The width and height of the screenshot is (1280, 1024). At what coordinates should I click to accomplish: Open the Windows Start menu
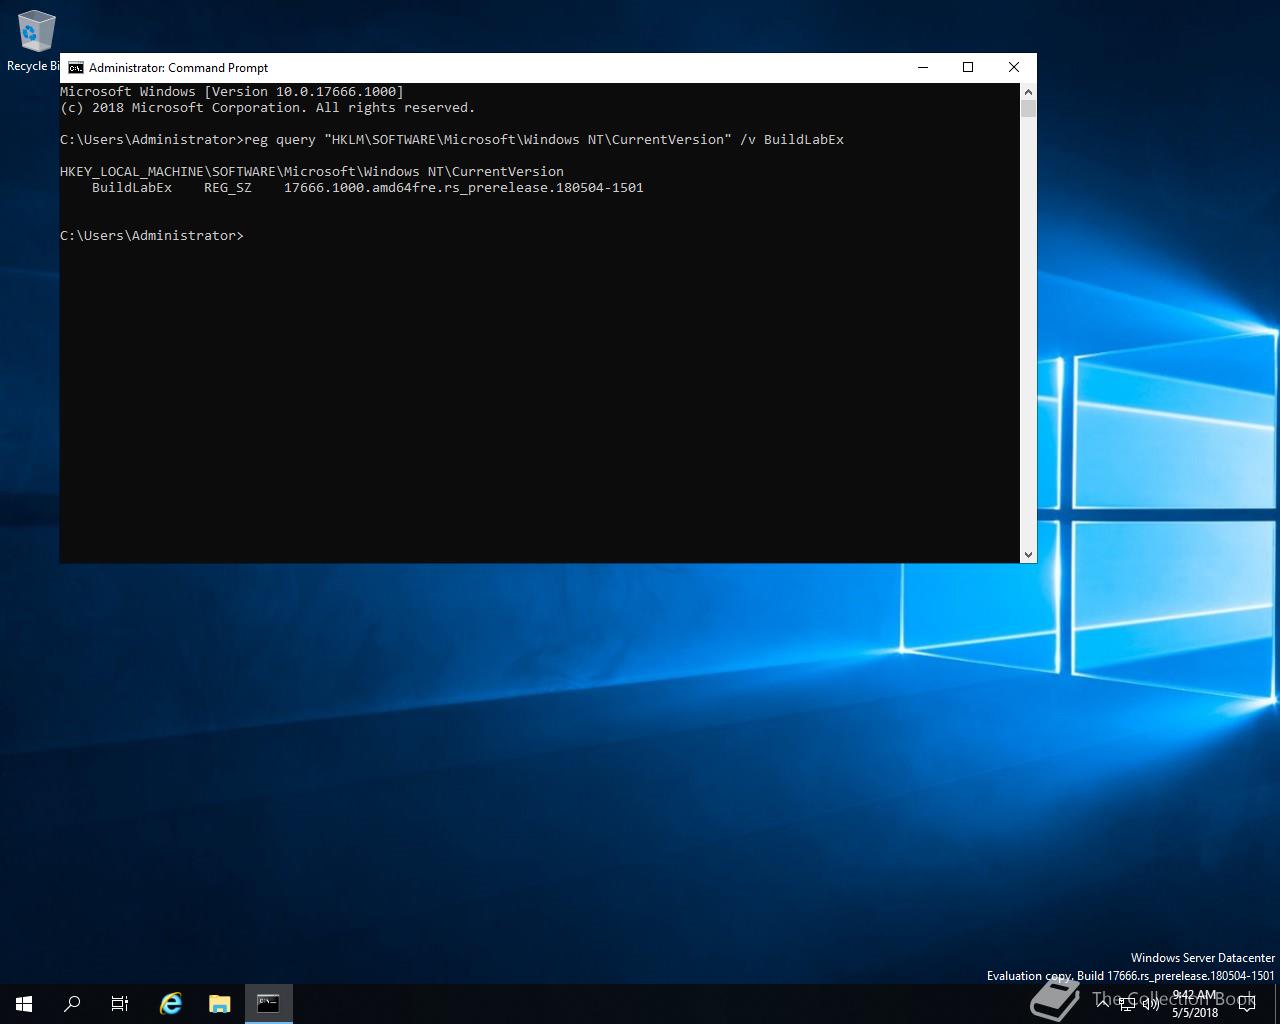point(24,1004)
